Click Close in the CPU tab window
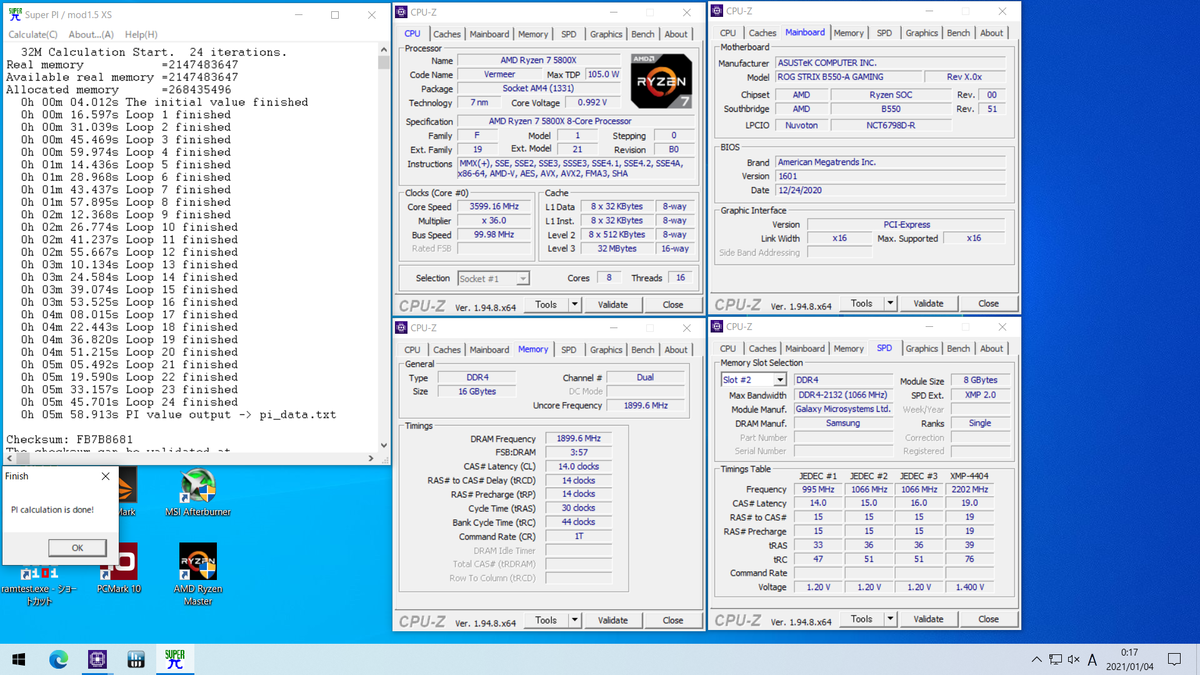 (x=673, y=305)
